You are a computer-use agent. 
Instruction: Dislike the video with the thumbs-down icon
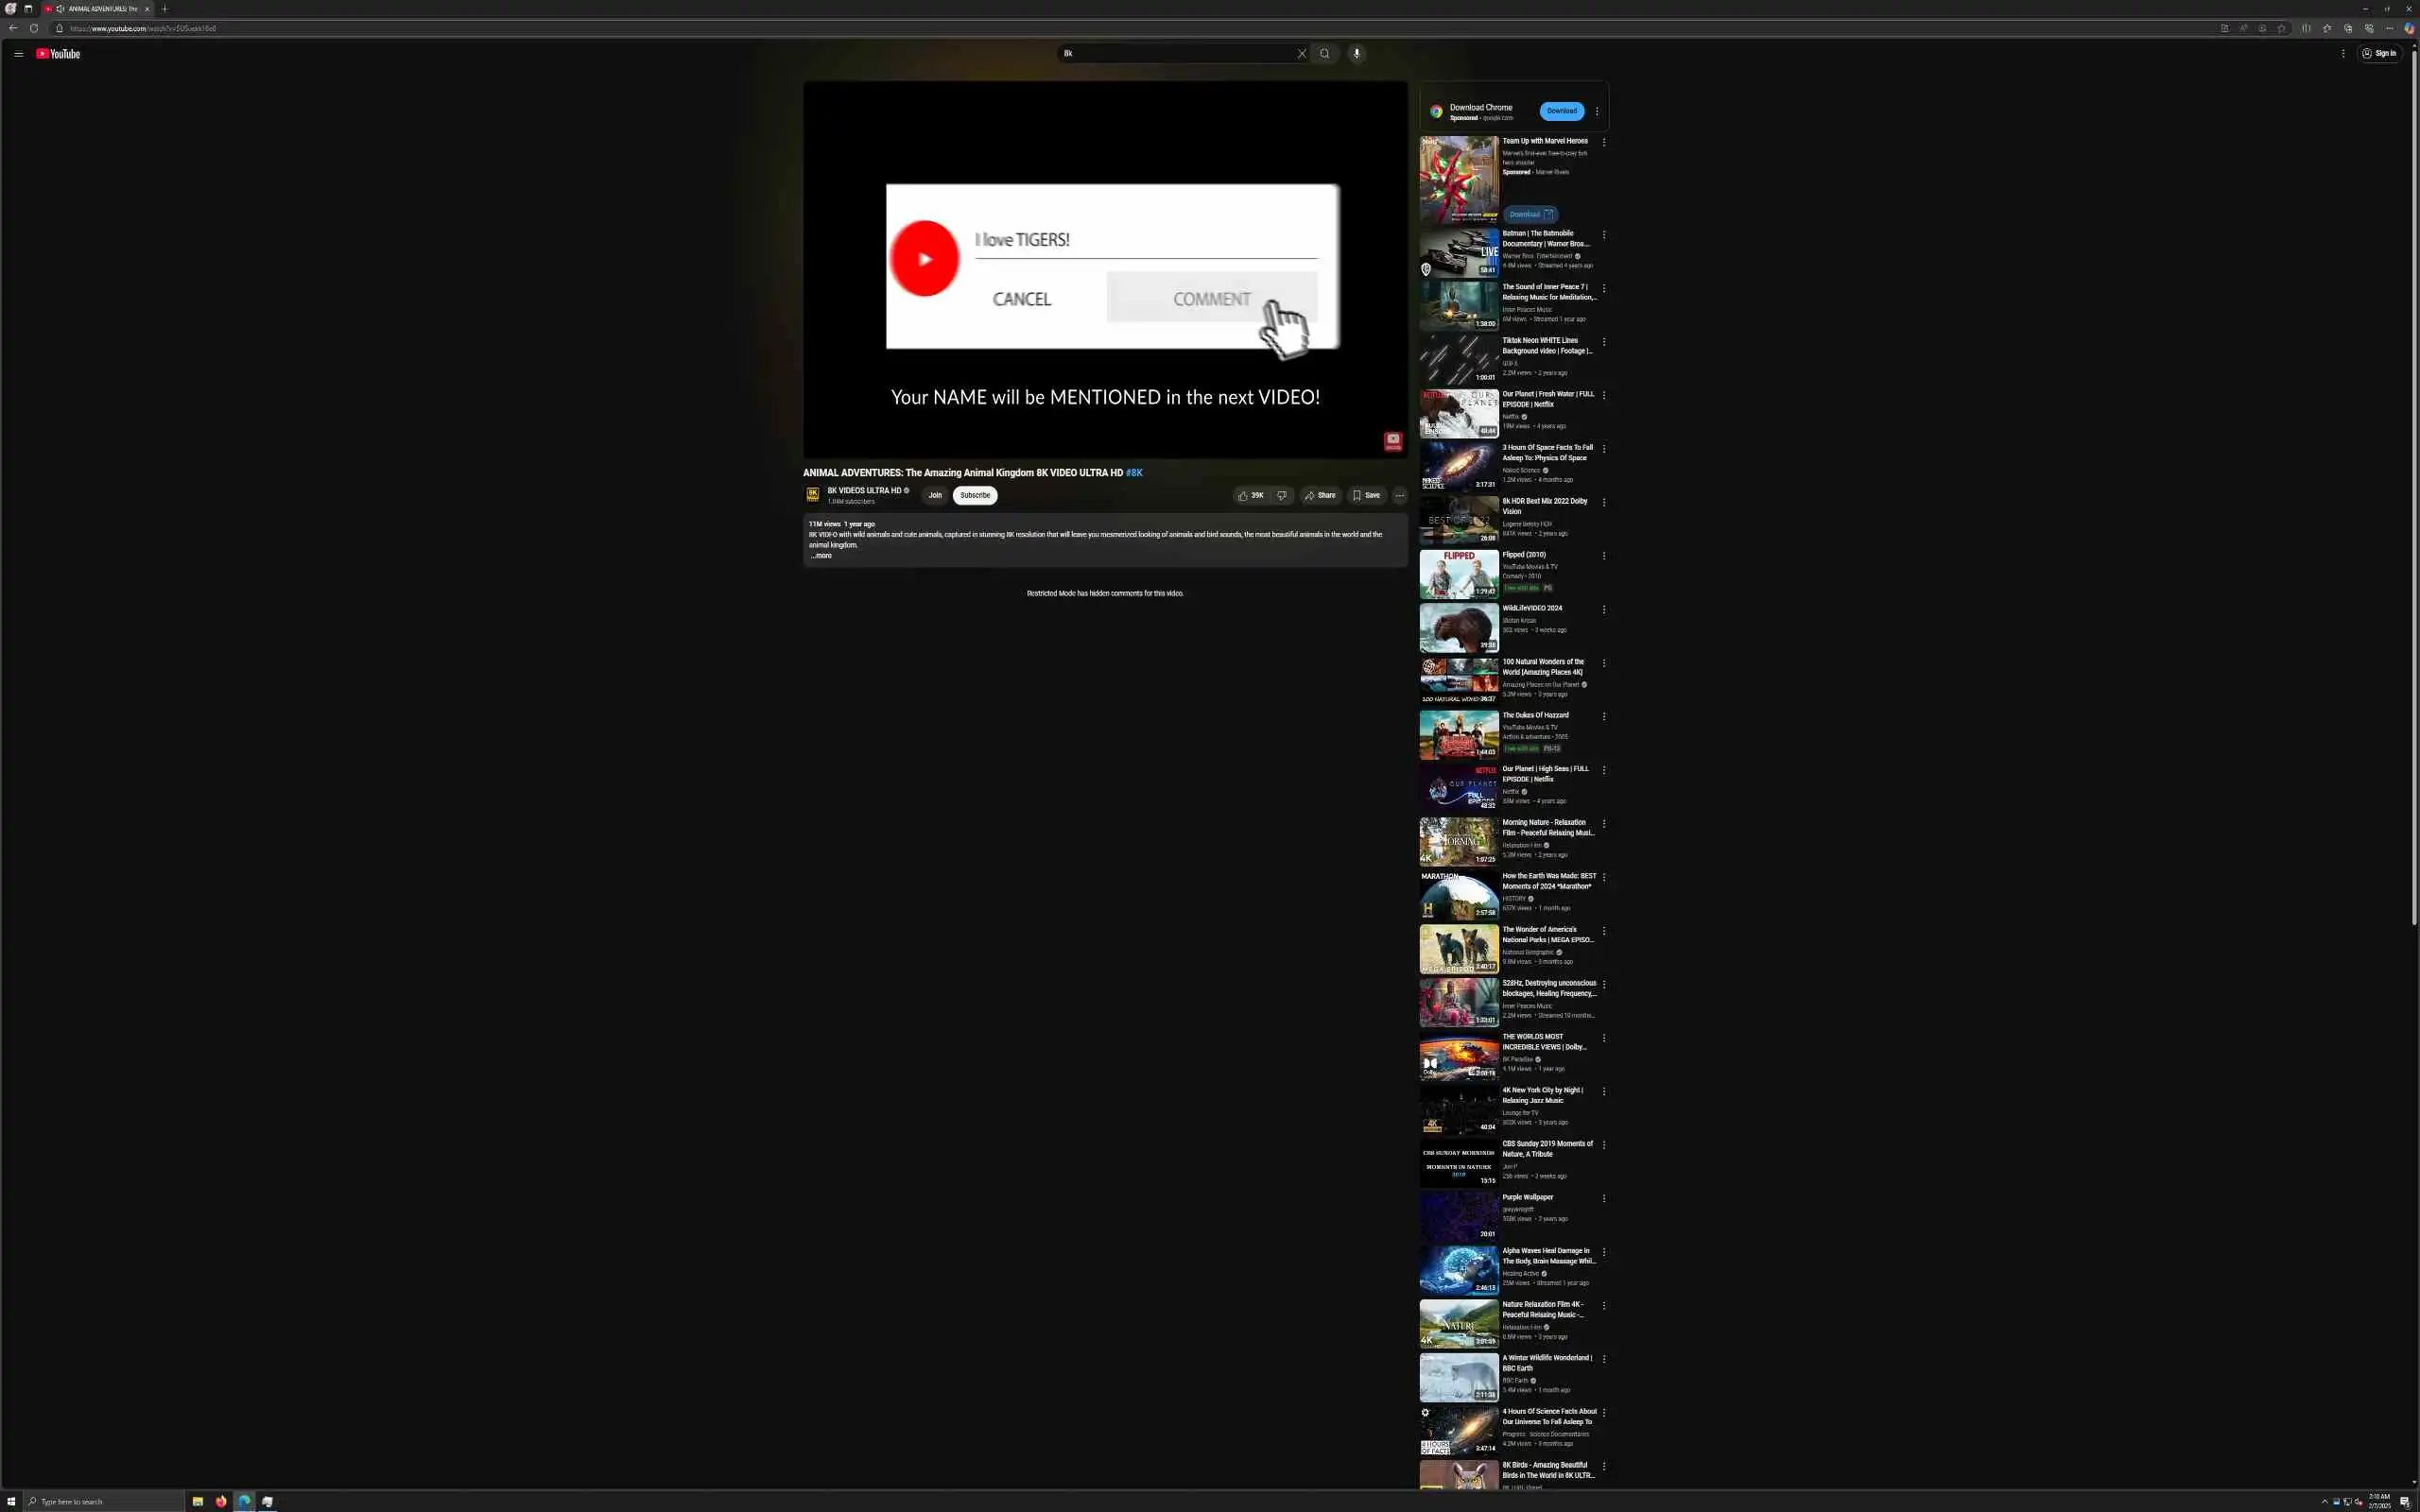pos(1282,495)
